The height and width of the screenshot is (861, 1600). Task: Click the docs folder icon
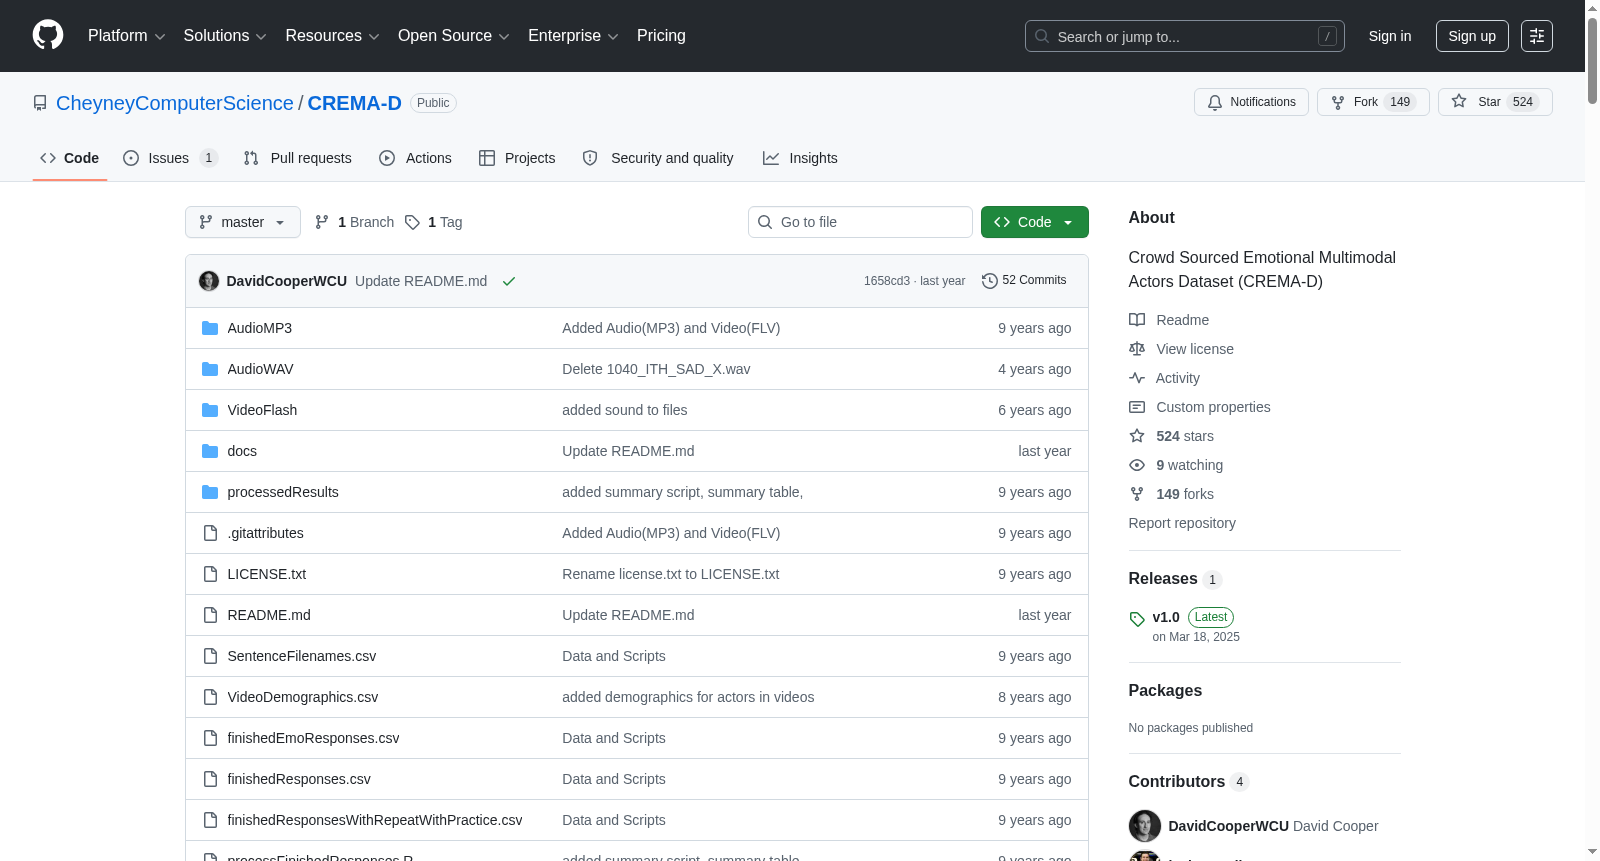(x=210, y=451)
